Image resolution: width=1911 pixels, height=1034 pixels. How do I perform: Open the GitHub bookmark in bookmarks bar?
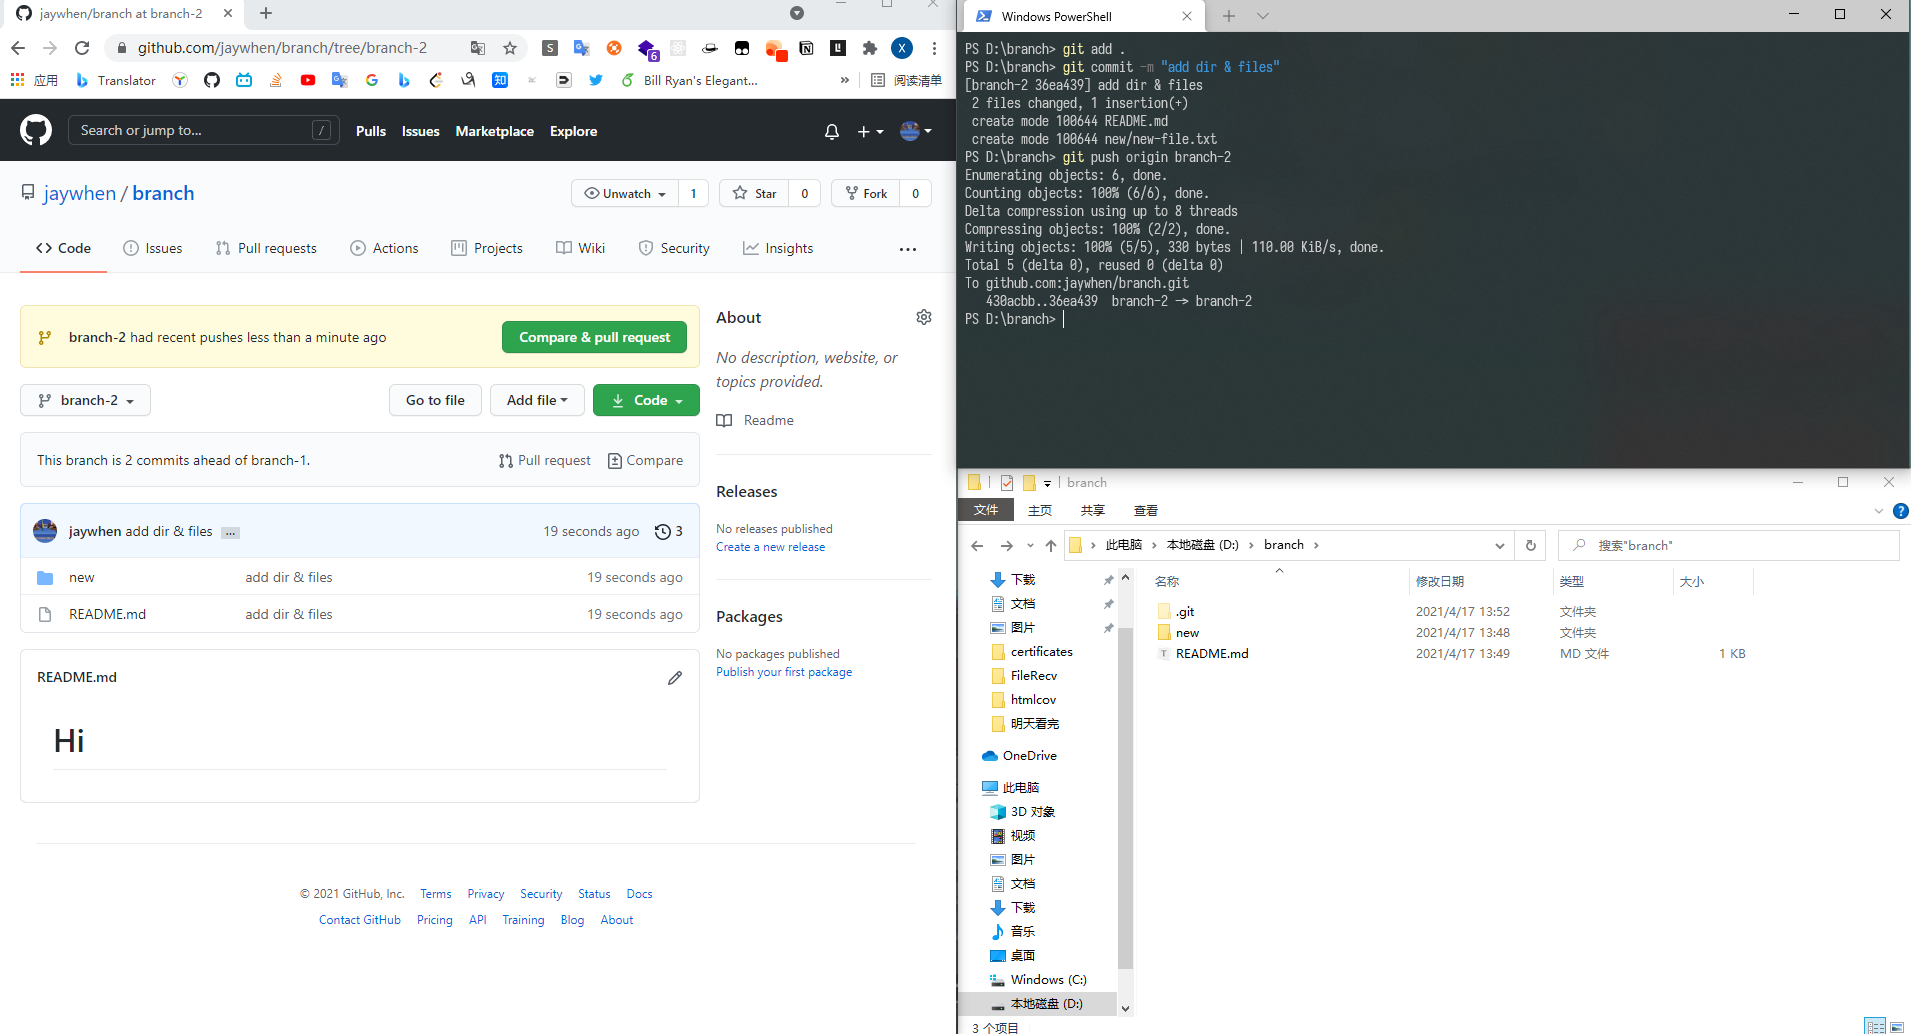[x=212, y=80]
